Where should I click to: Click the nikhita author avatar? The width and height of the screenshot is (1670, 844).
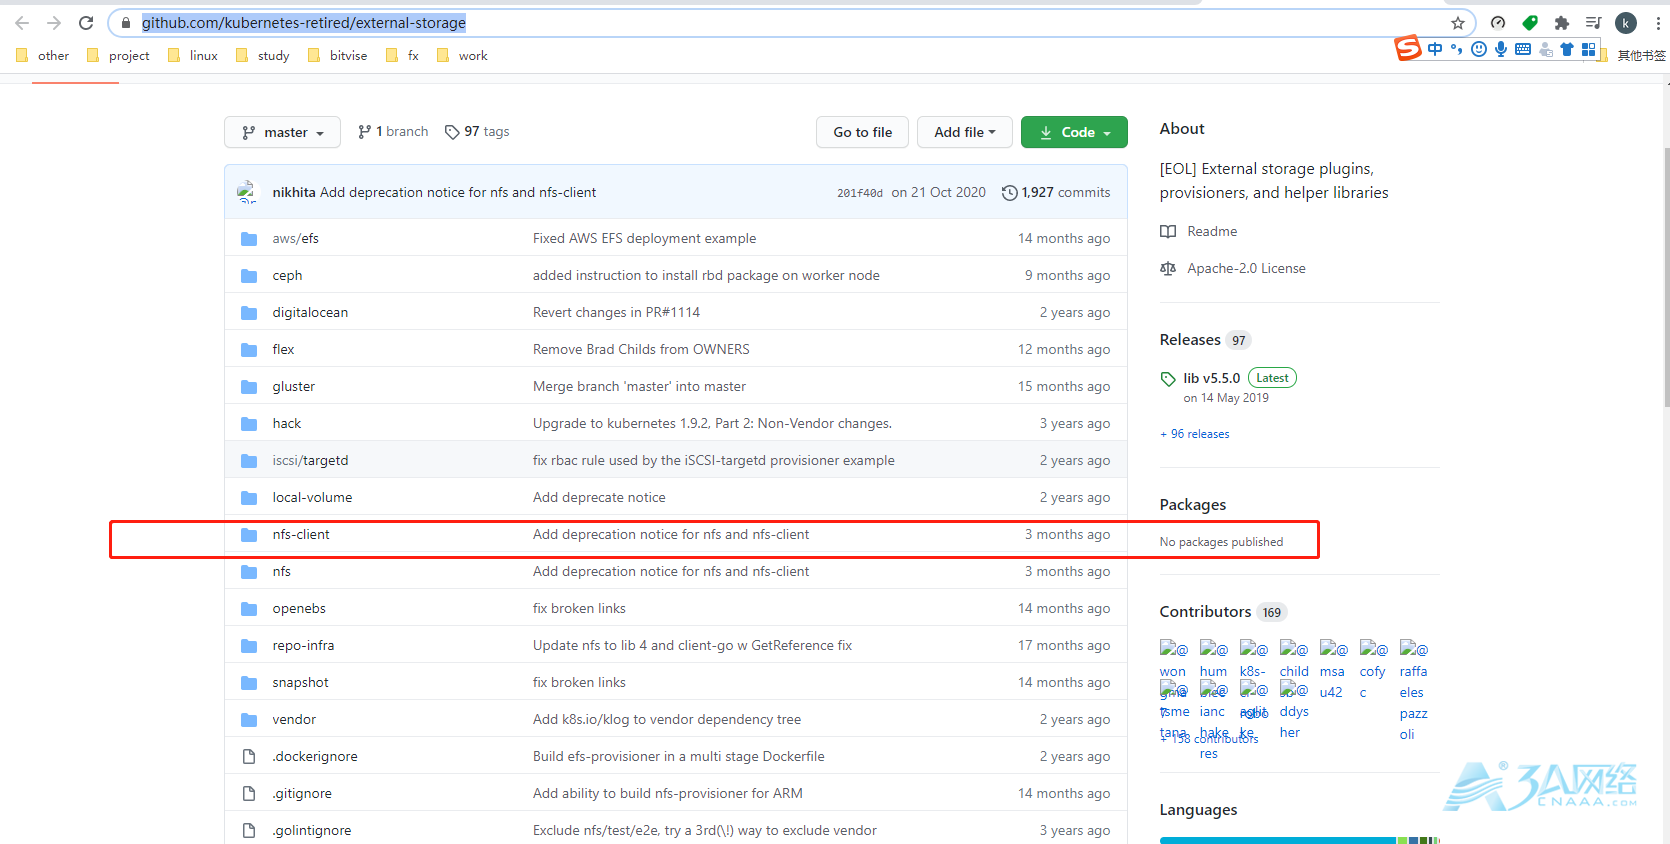[x=247, y=192]
